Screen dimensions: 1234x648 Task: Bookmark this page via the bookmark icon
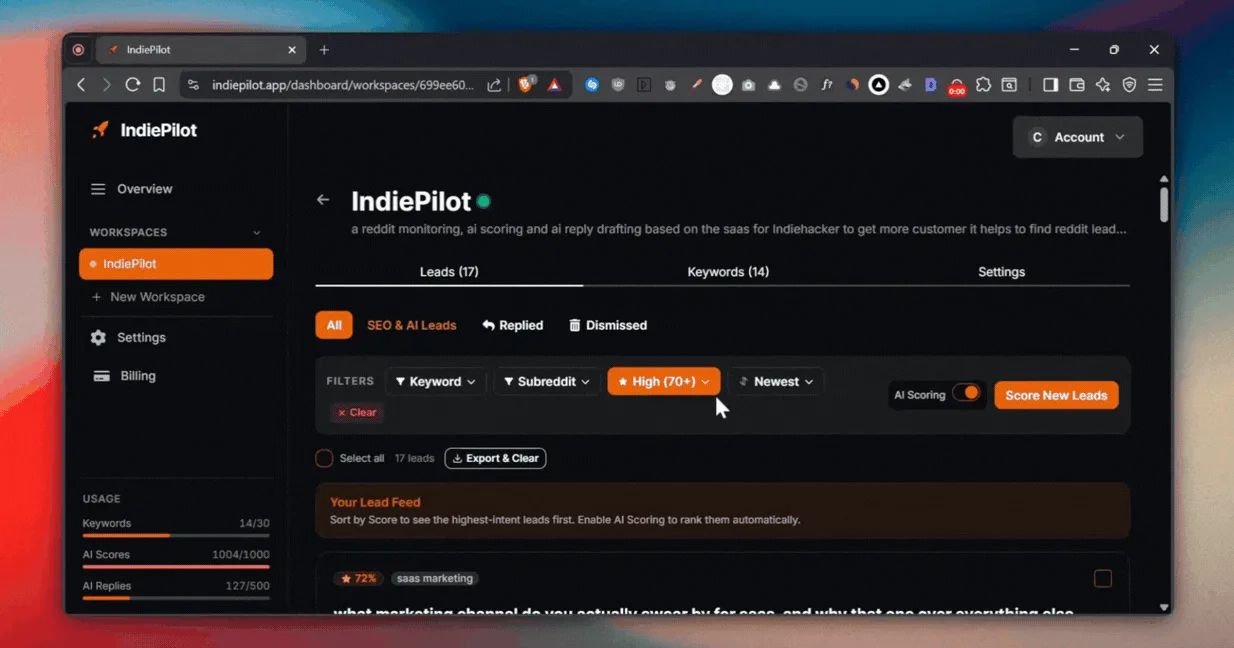coord(159,85)
